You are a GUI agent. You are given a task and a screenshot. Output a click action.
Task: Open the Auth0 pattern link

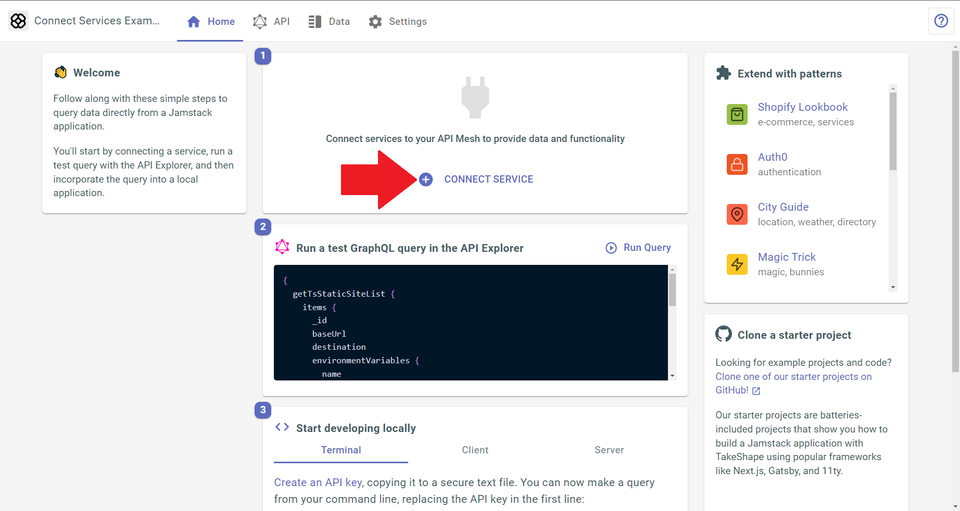(x=773, y=157)
